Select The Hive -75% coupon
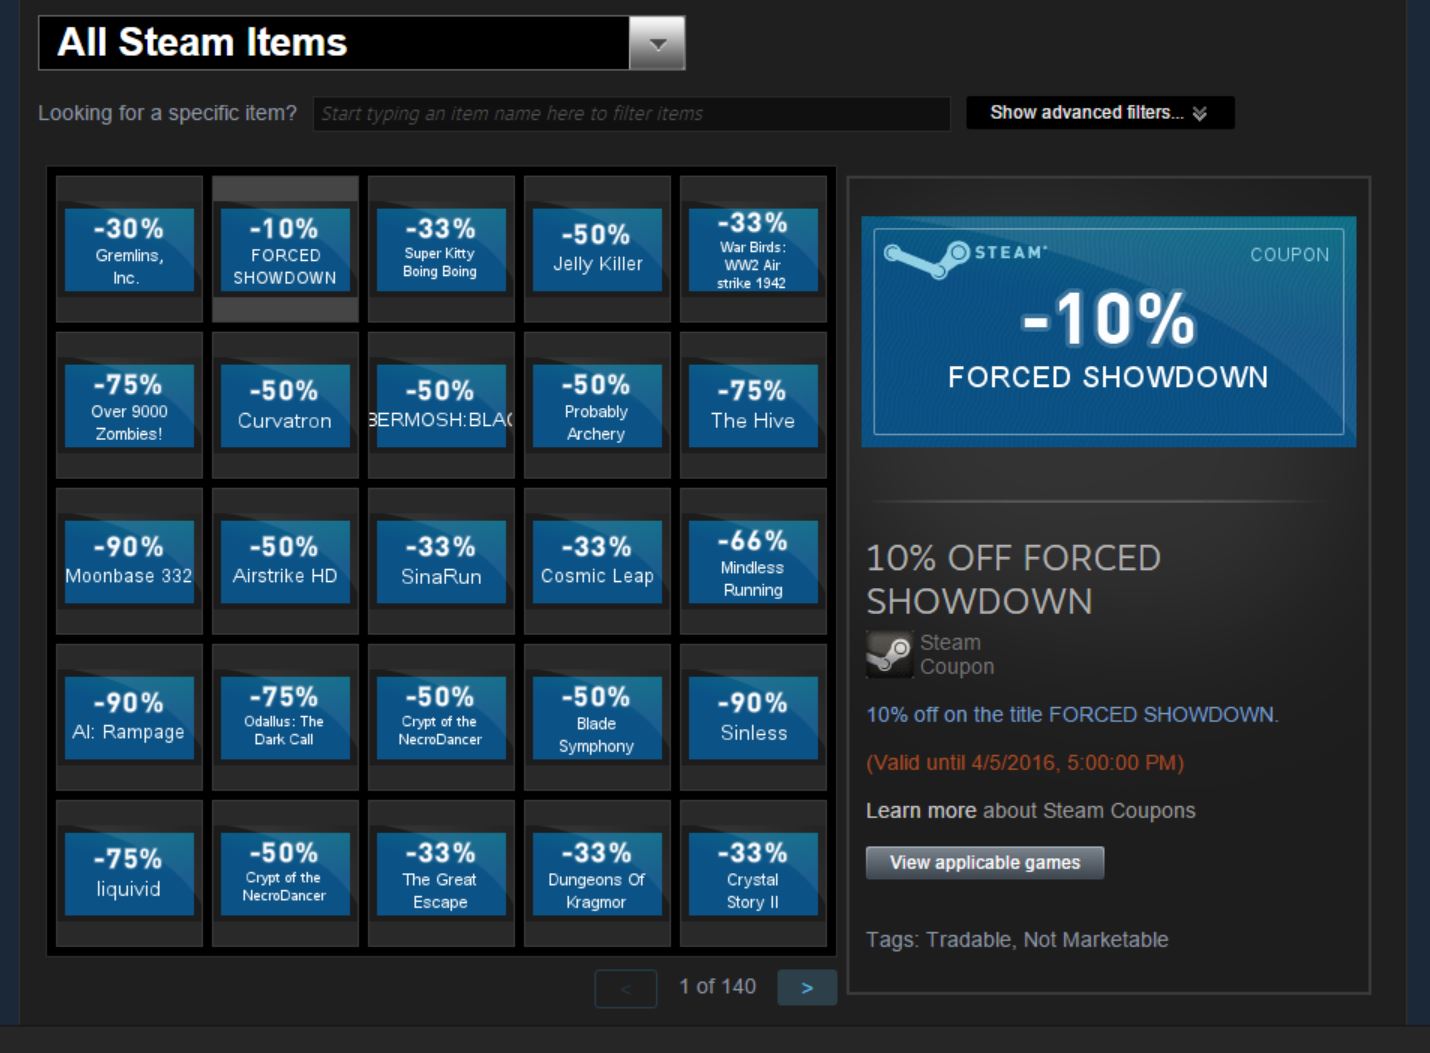 [x=753, y=406]
